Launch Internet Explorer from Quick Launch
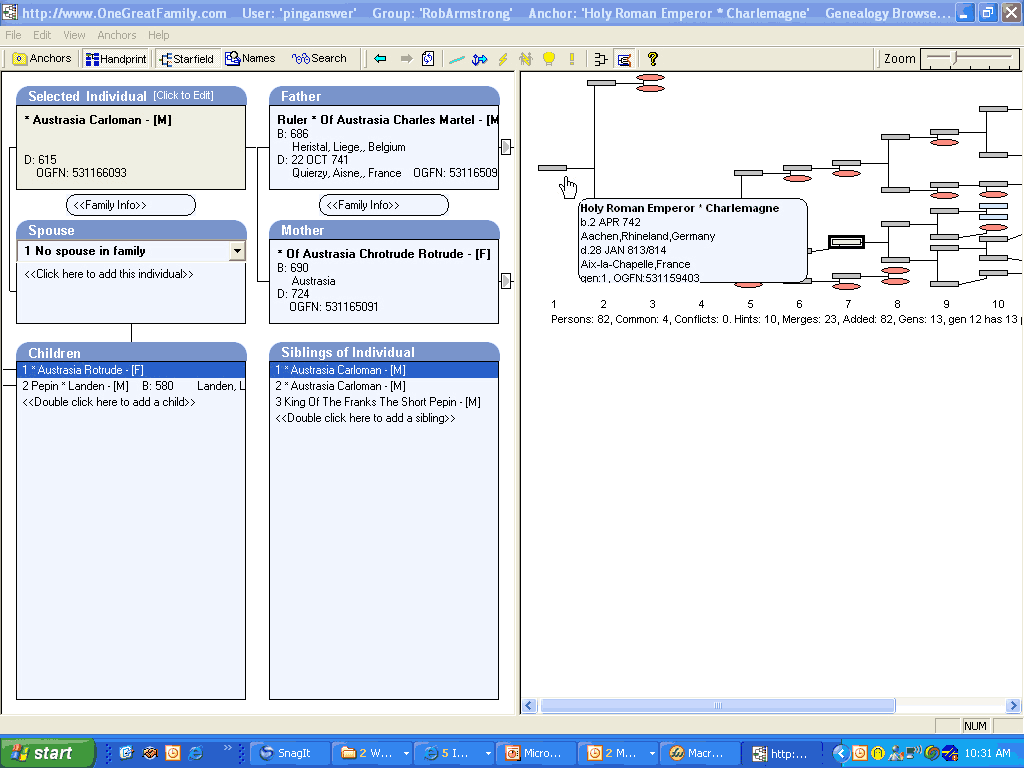This screenshot has width=1024, height=768. tap(195, 753)
